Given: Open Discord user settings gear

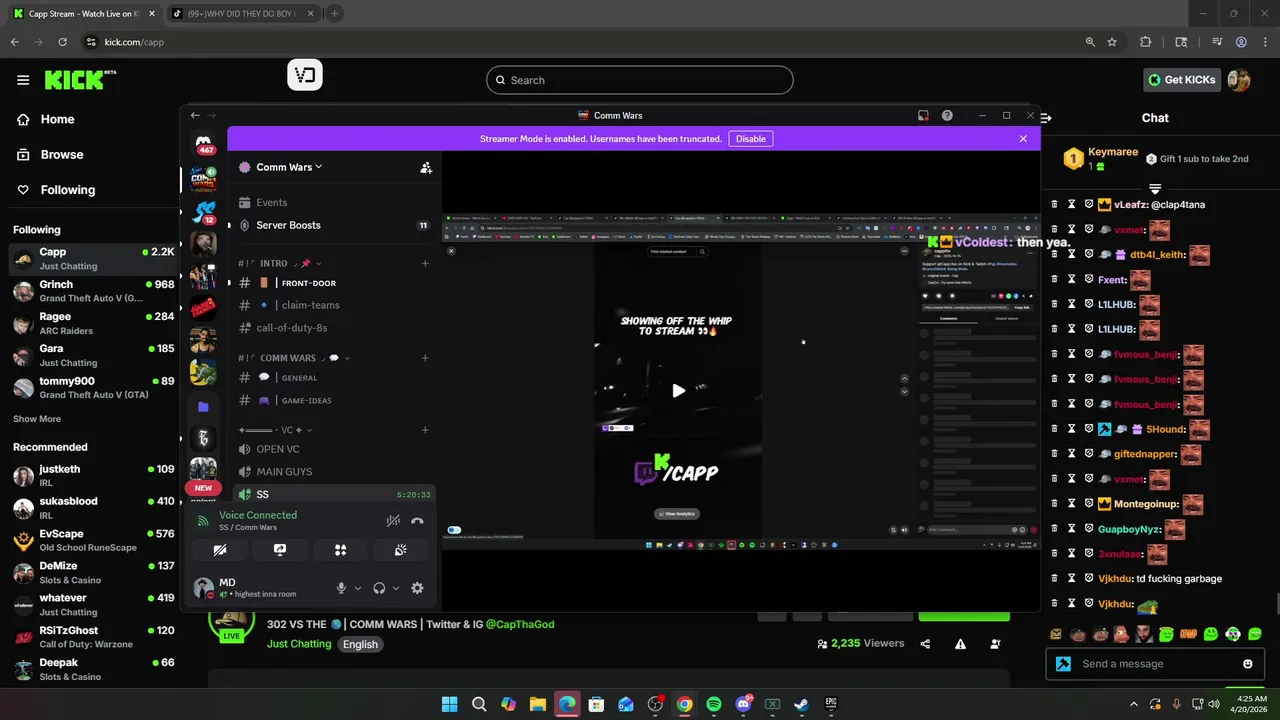Looking at the screenshot, I should click(417, 588).
